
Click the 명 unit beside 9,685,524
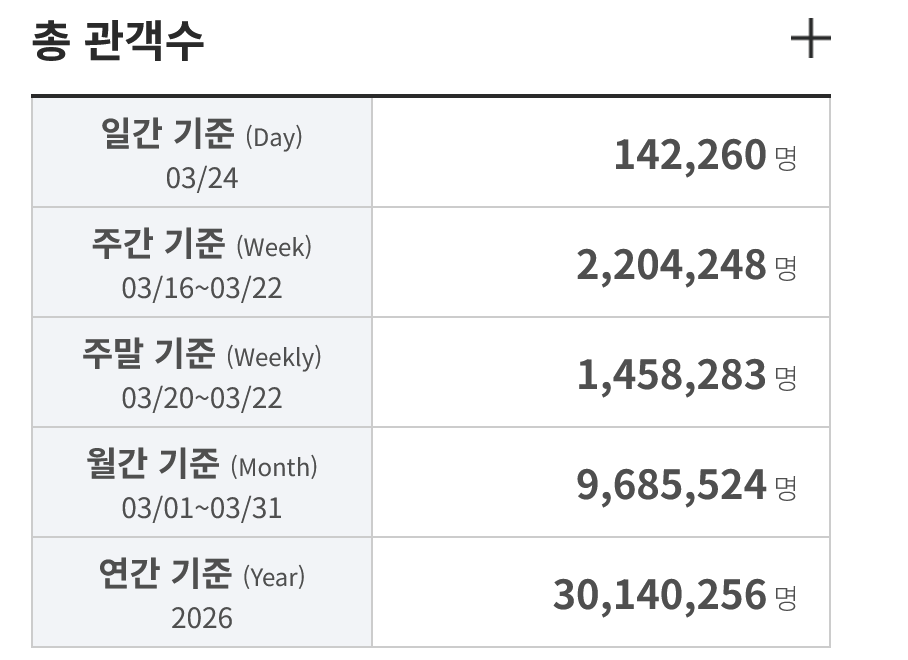coord(786,488)
